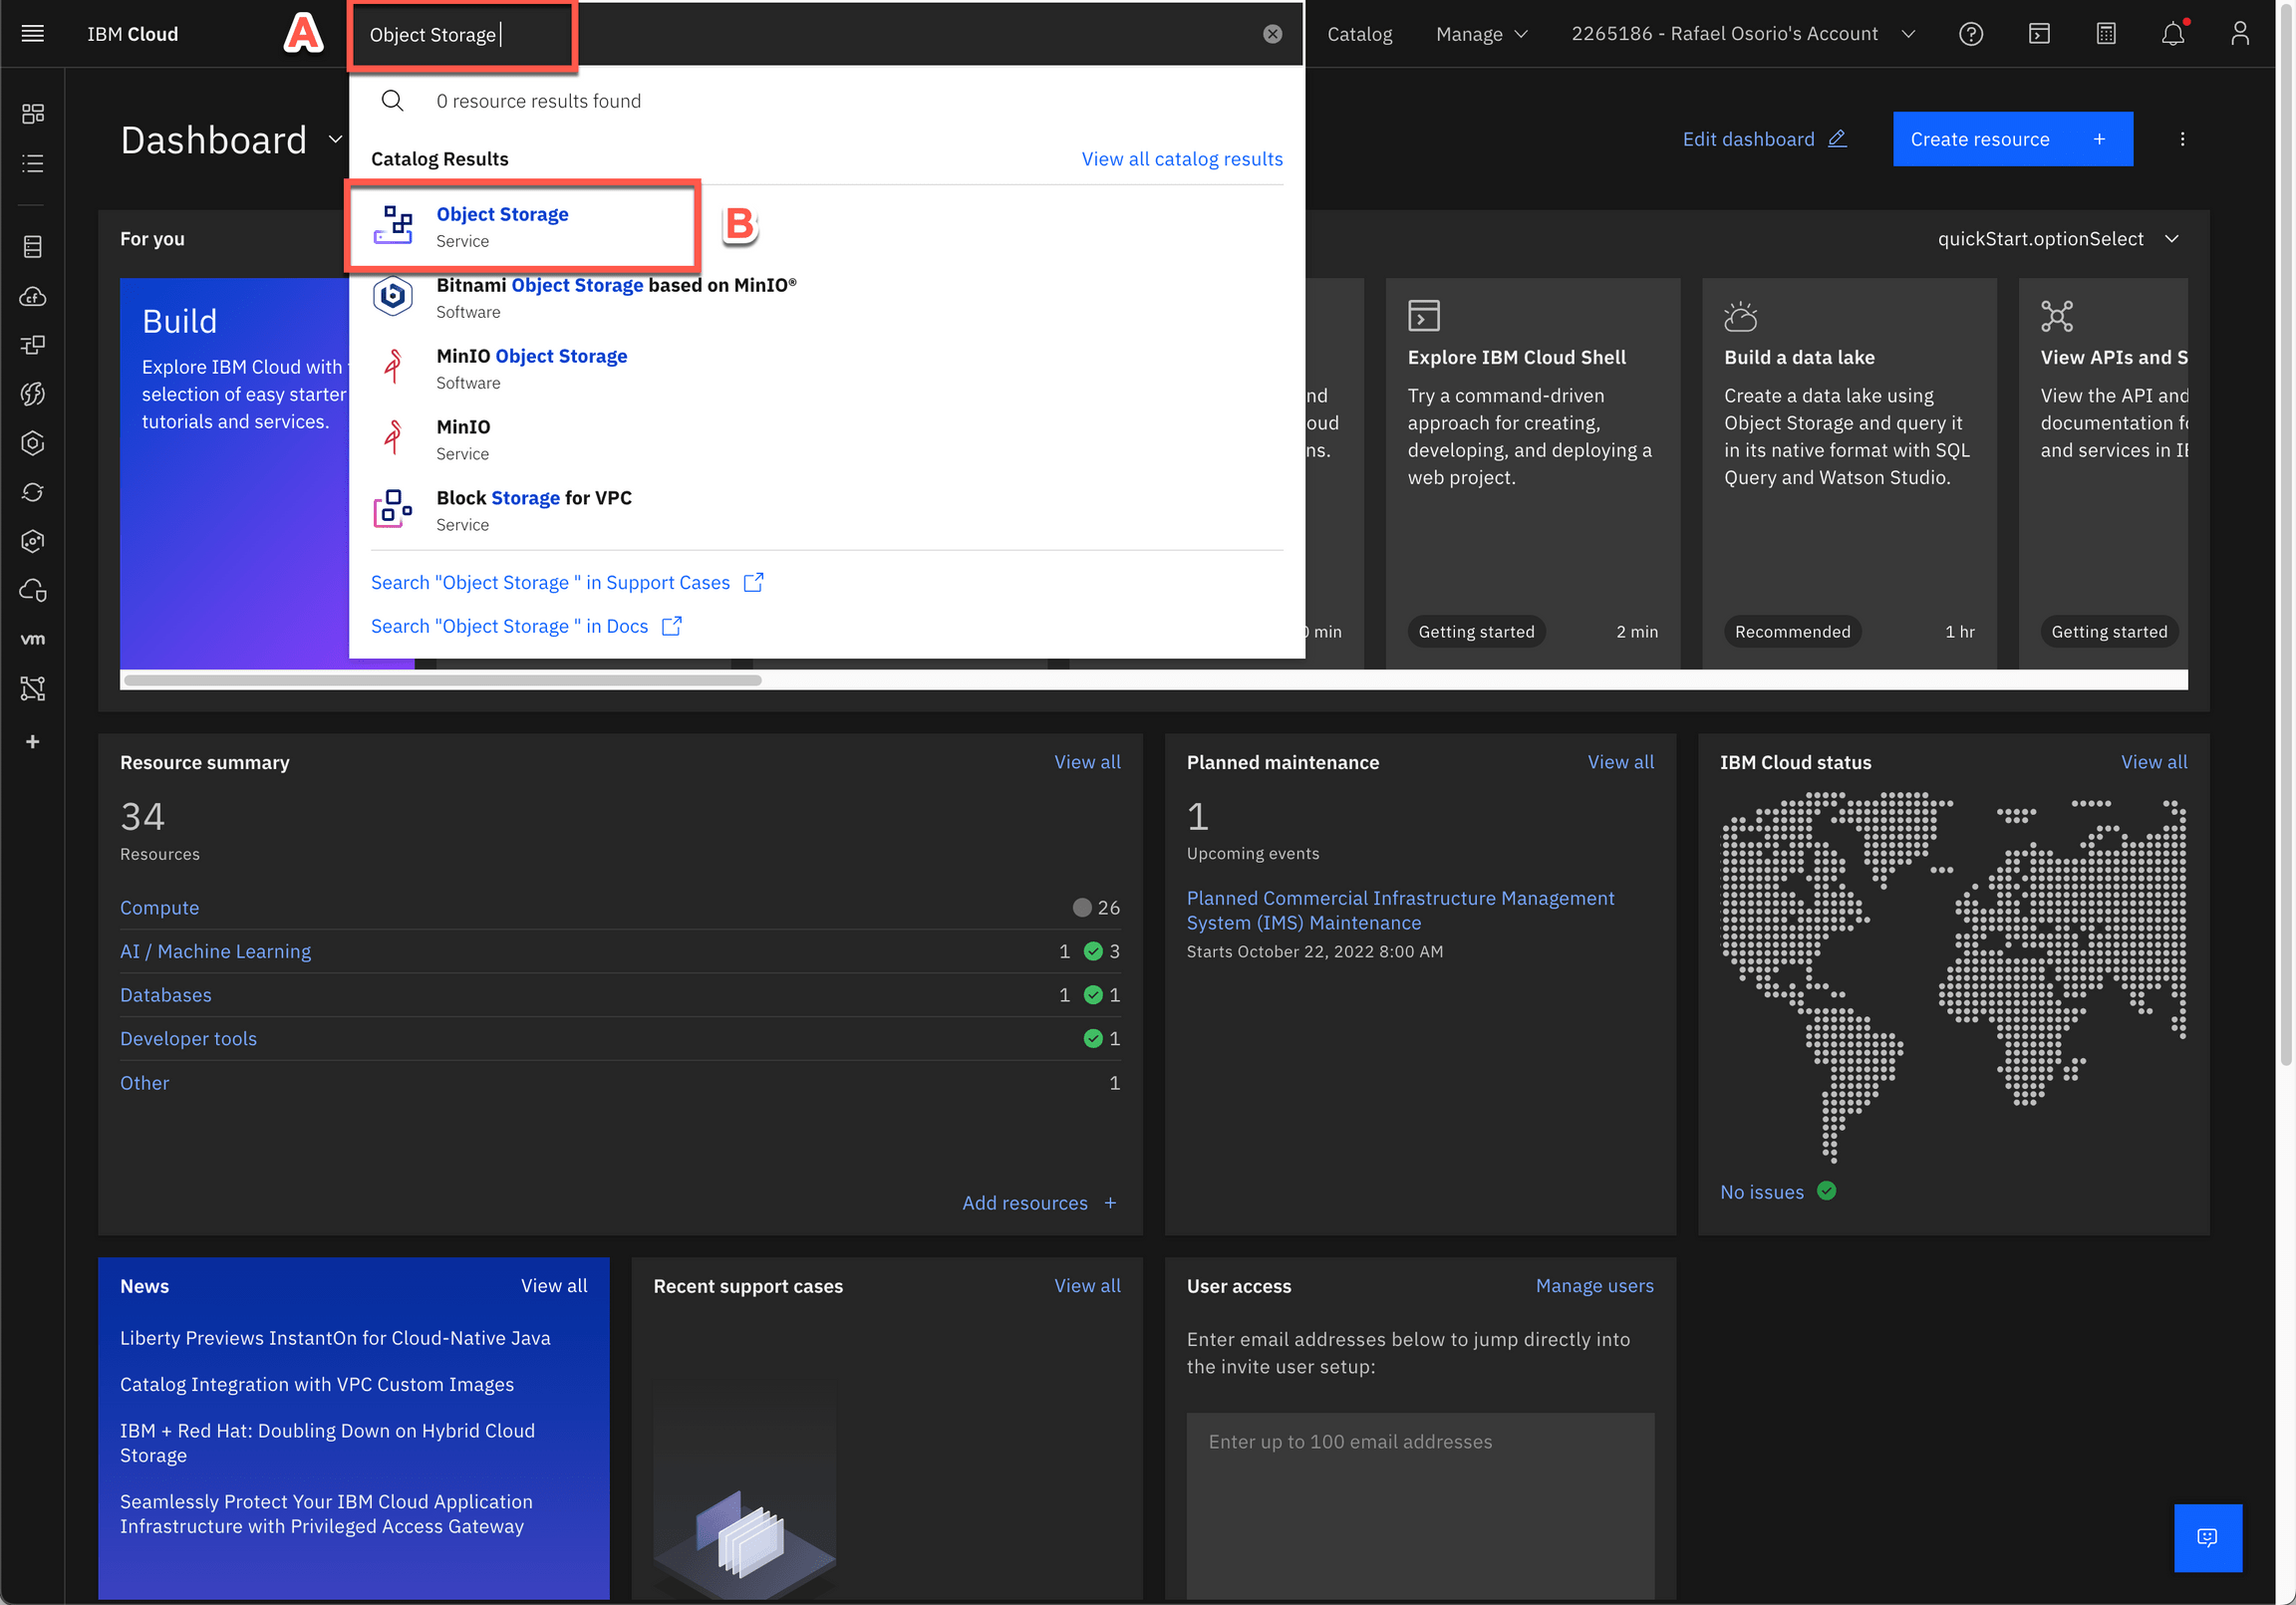Select the user profile avatar icon

[2243, 32]
